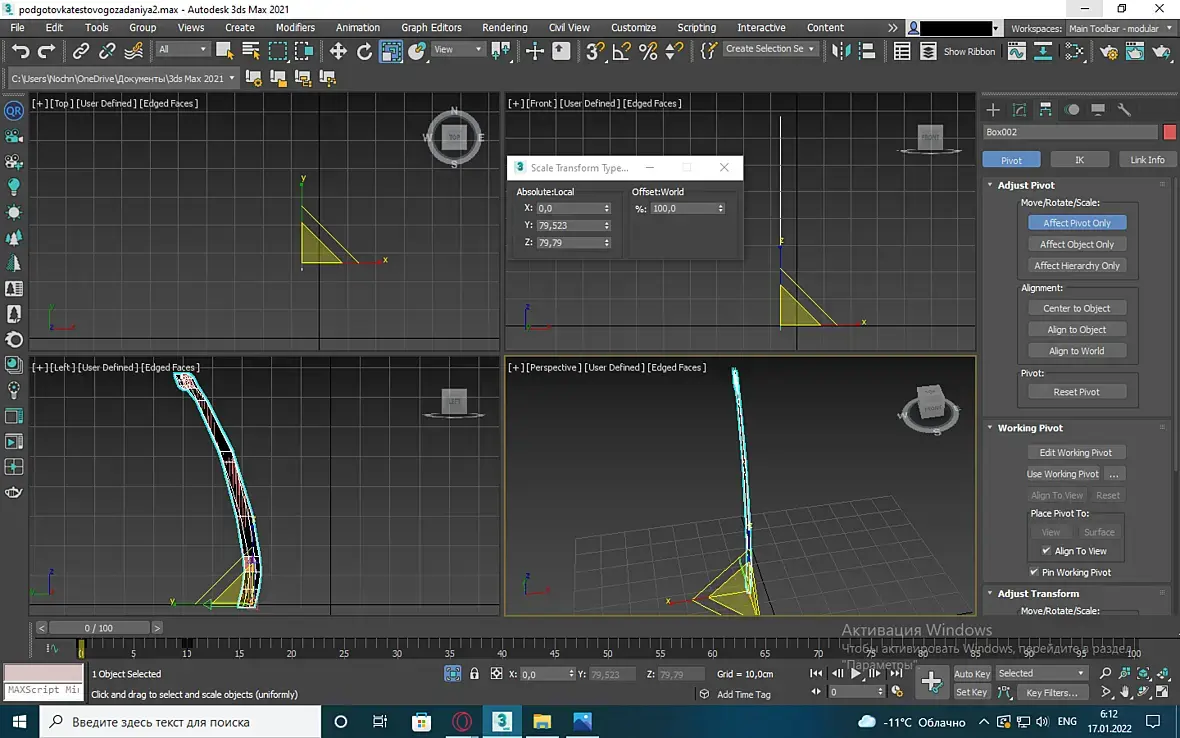Screen dimensions: 1180x738
Task: Toggle the Align To View checkbox
Action: click(1046, 551)
